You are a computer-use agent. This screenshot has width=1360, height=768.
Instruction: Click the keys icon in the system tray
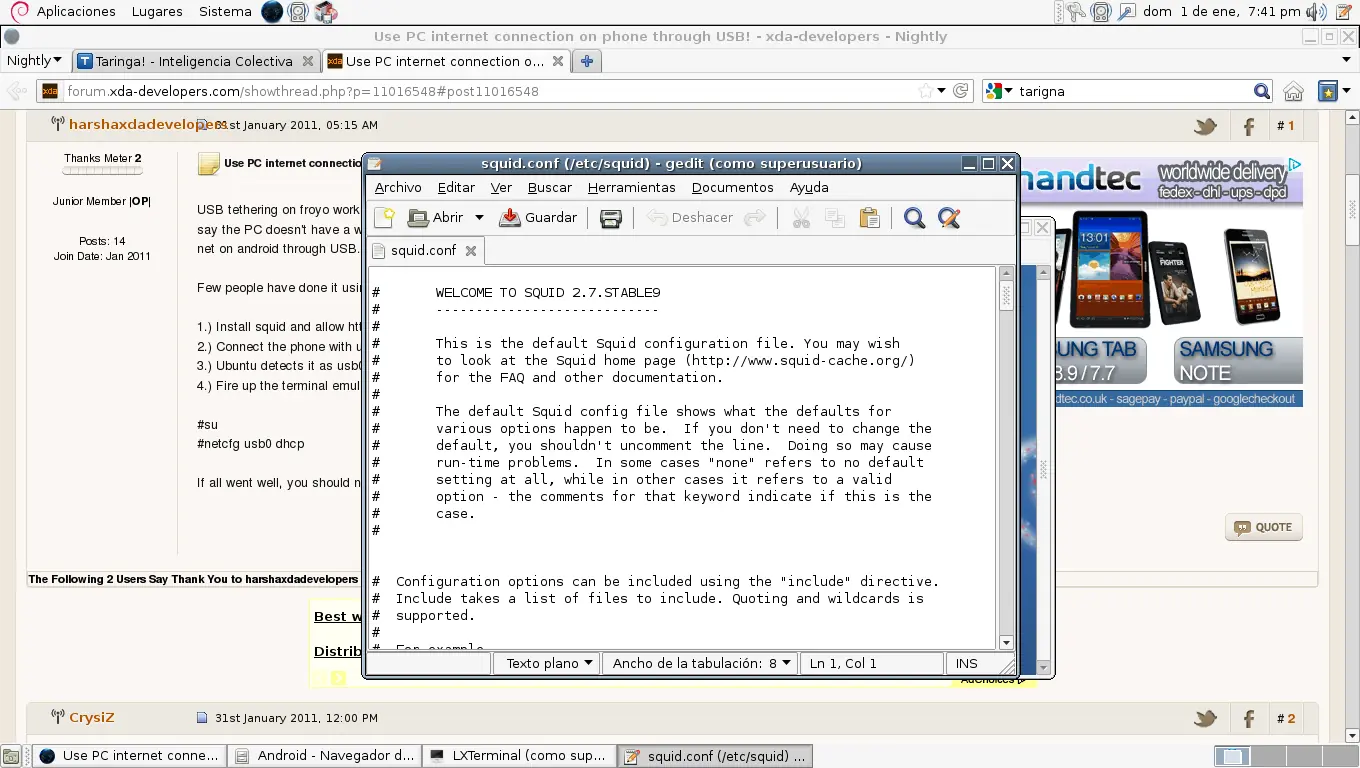[1076, 12]
